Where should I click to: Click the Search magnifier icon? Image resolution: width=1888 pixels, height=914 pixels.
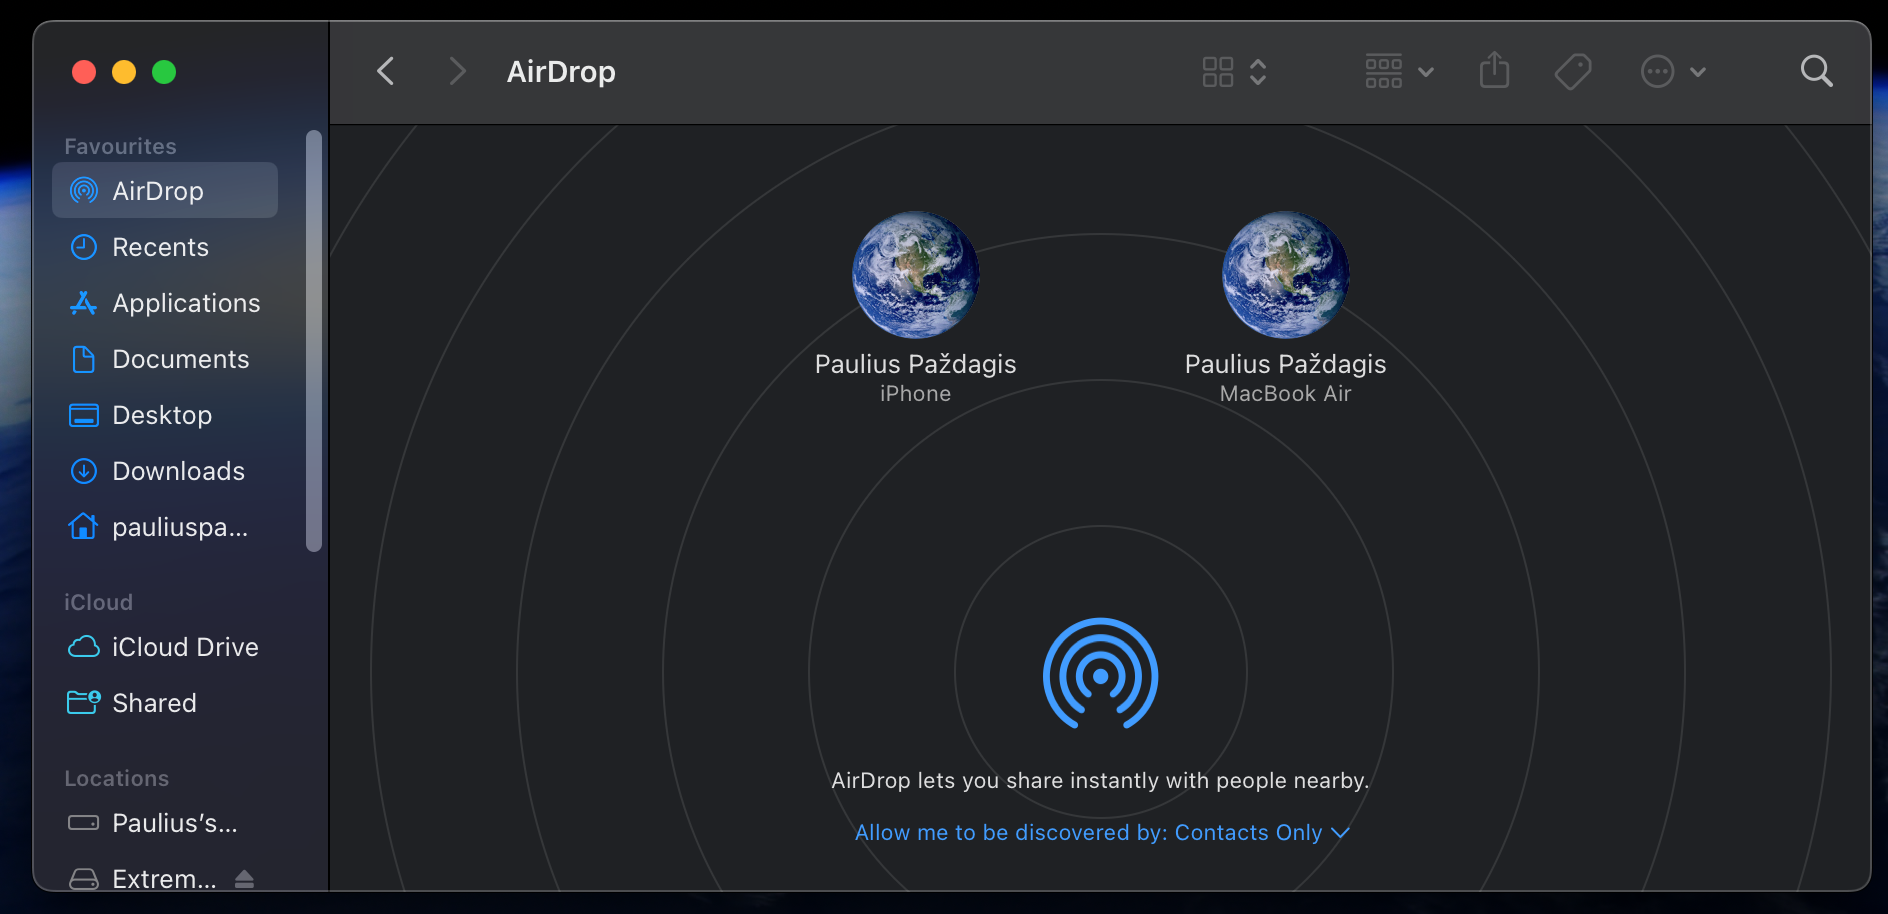[x=1816, y=71]
